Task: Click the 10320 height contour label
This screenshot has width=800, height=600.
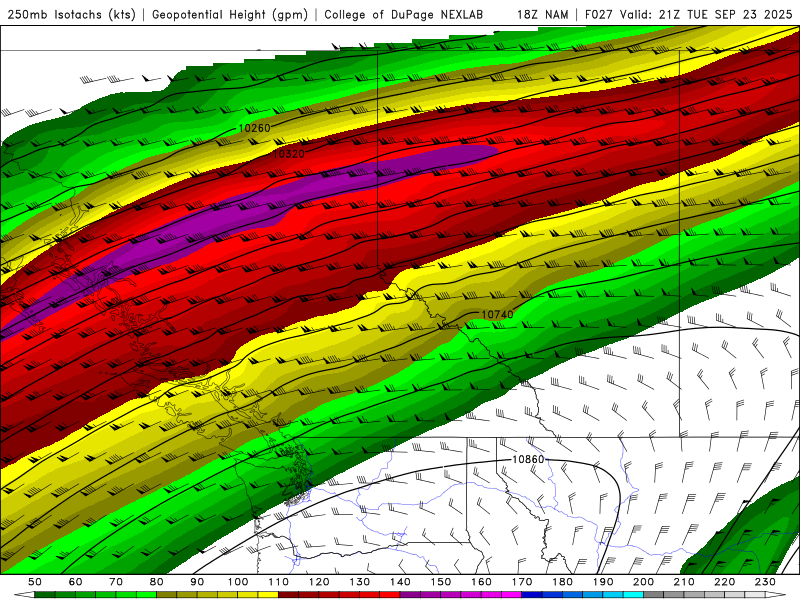Action: coord(288,154)
